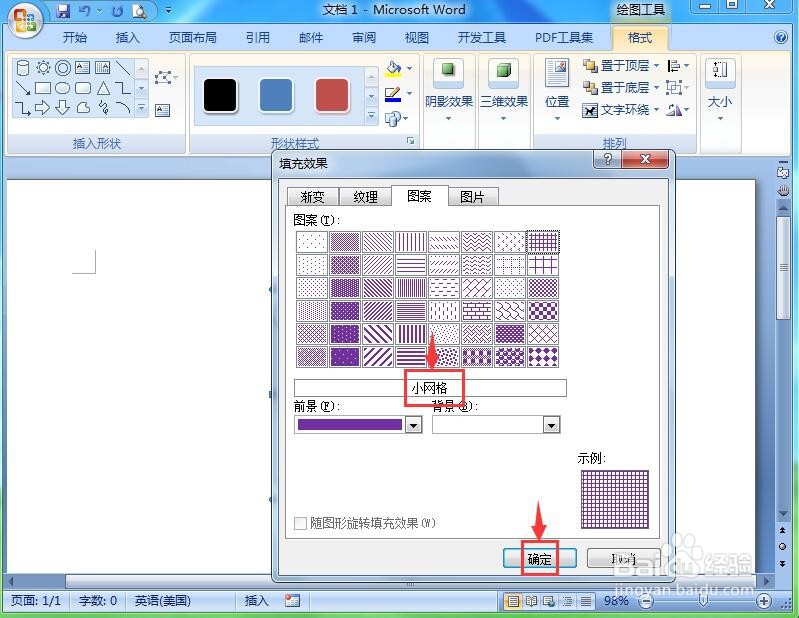Viewport: 799px width, 618px height.
Task: Click the 98% zoom level
Action: pyautogui.click(x=616, y=601)
